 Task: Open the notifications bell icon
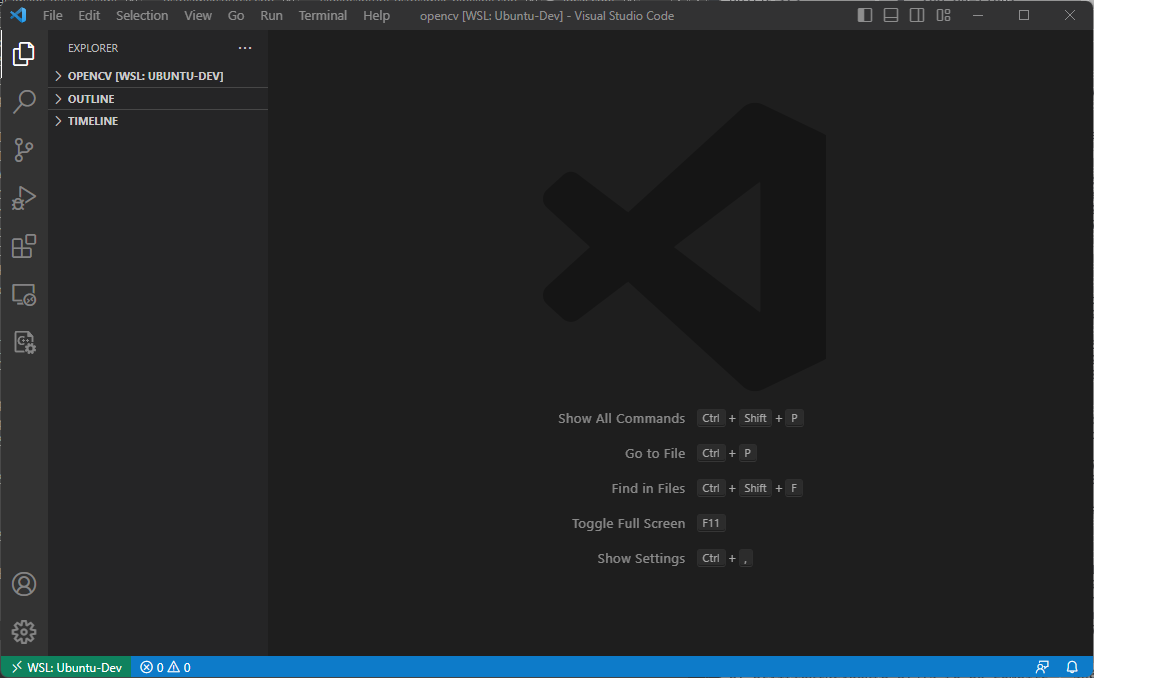pos(1072,667)
